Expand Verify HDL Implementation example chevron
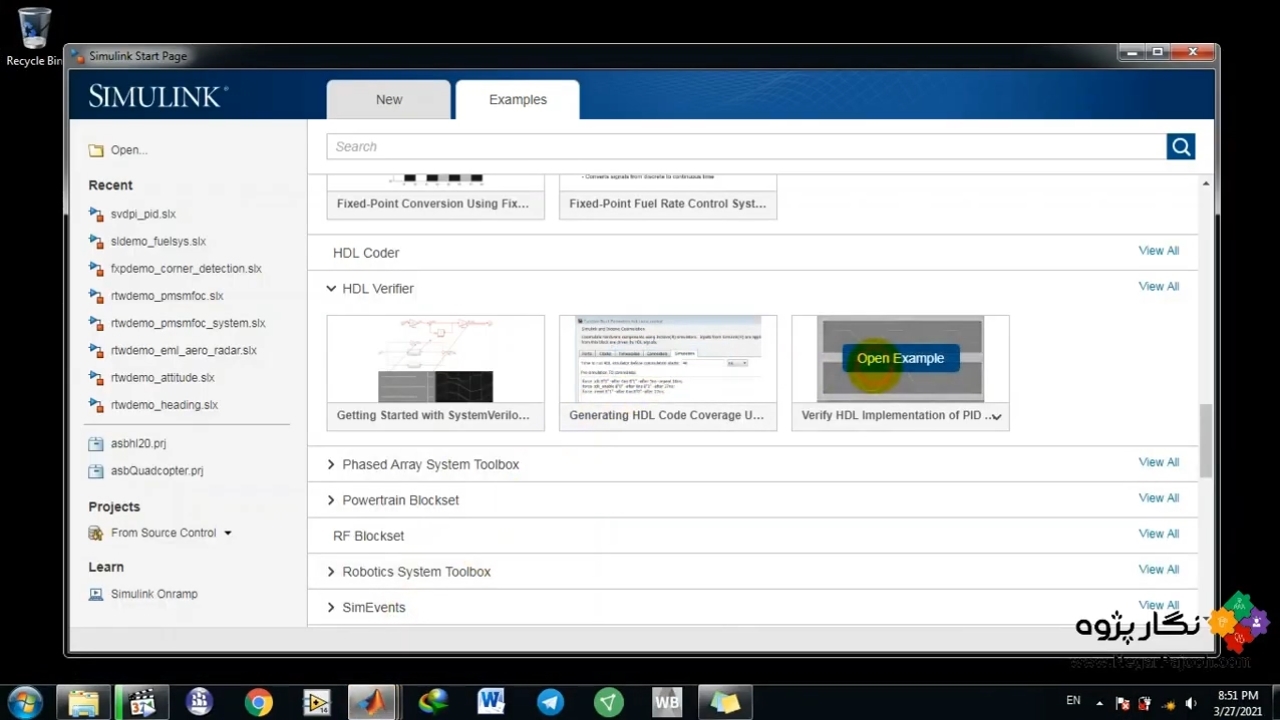Image resolution: width=1280 pixels, height=720 pixels. coord(996,416)
